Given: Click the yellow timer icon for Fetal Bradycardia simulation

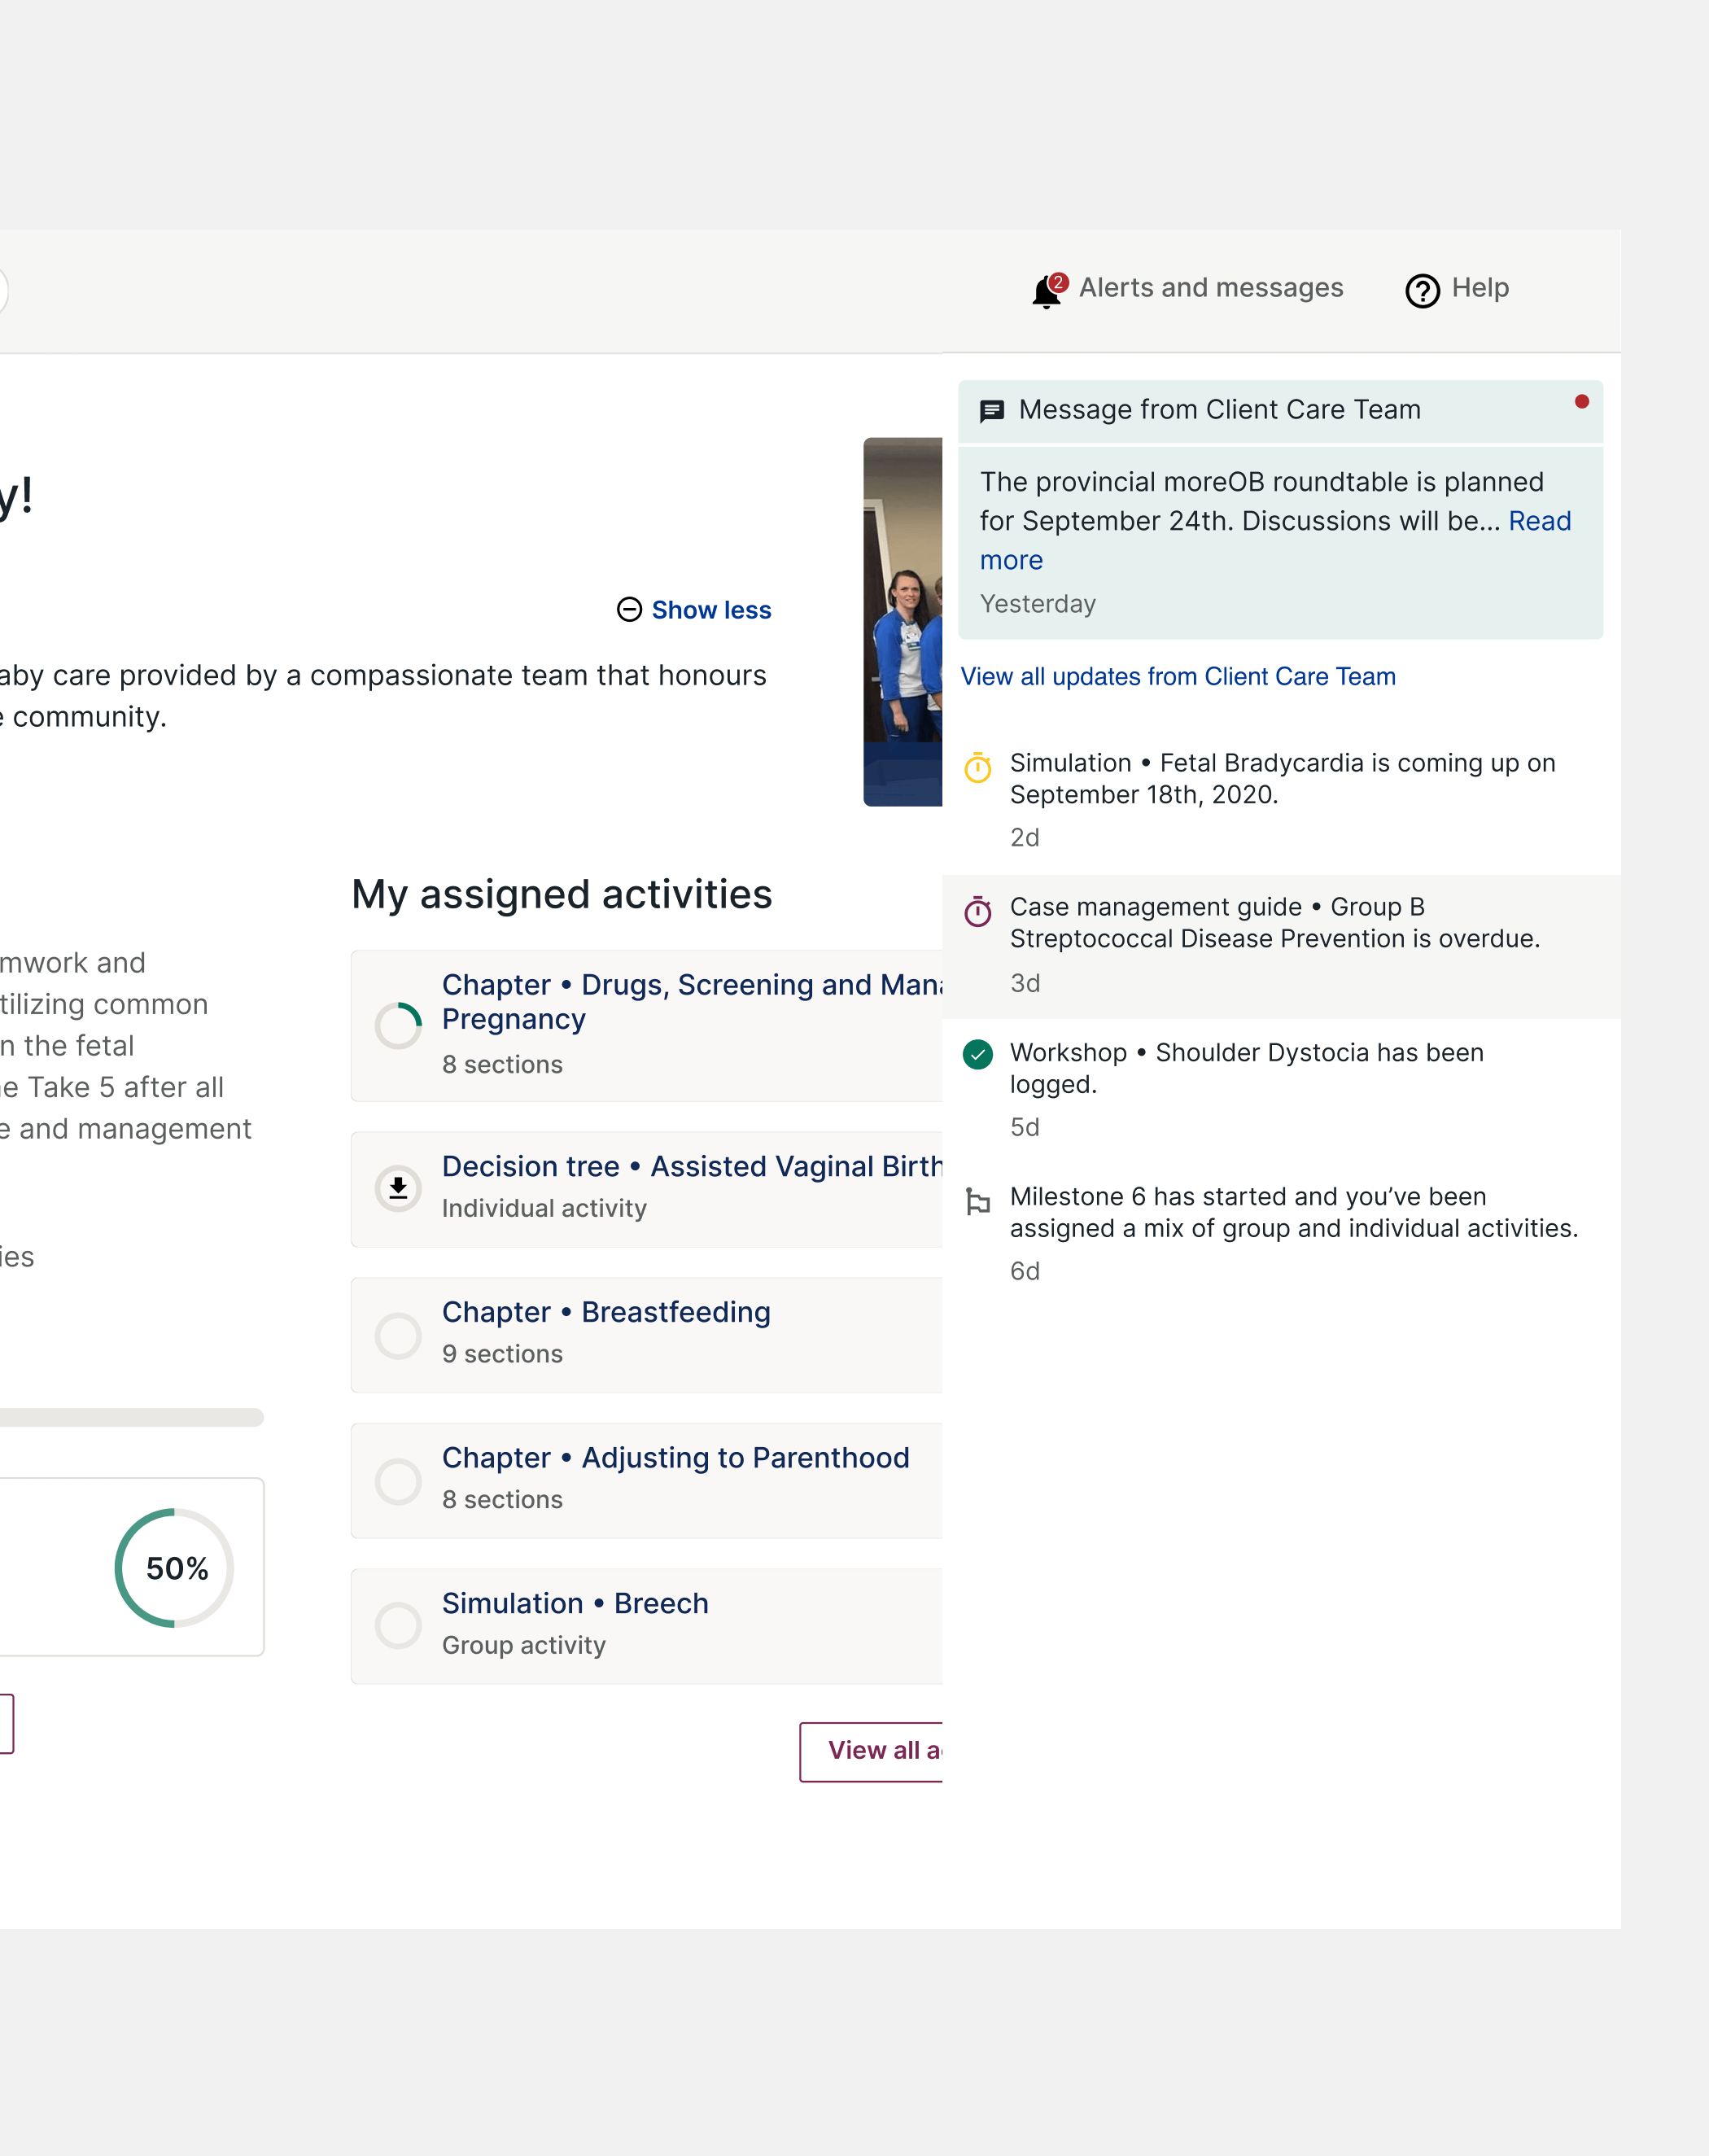Looking at the screenshot, I should point(977,767).
